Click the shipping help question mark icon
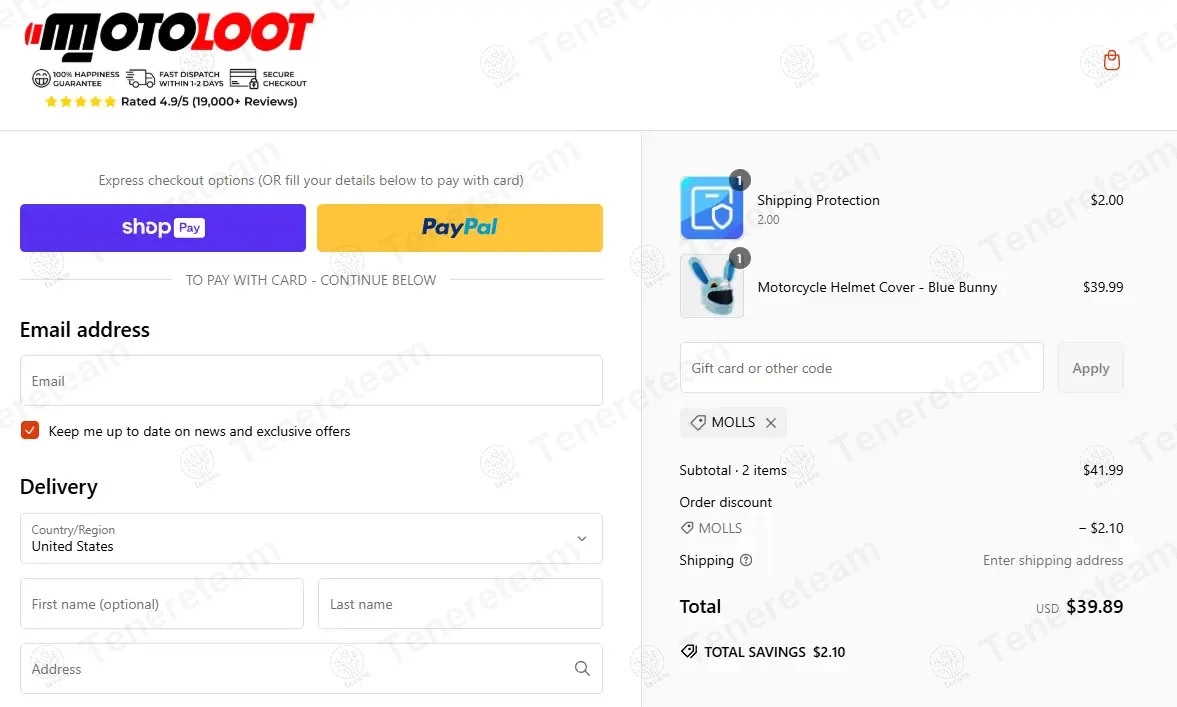Viewport: 1177px width, 707px height. coord(745,560)
